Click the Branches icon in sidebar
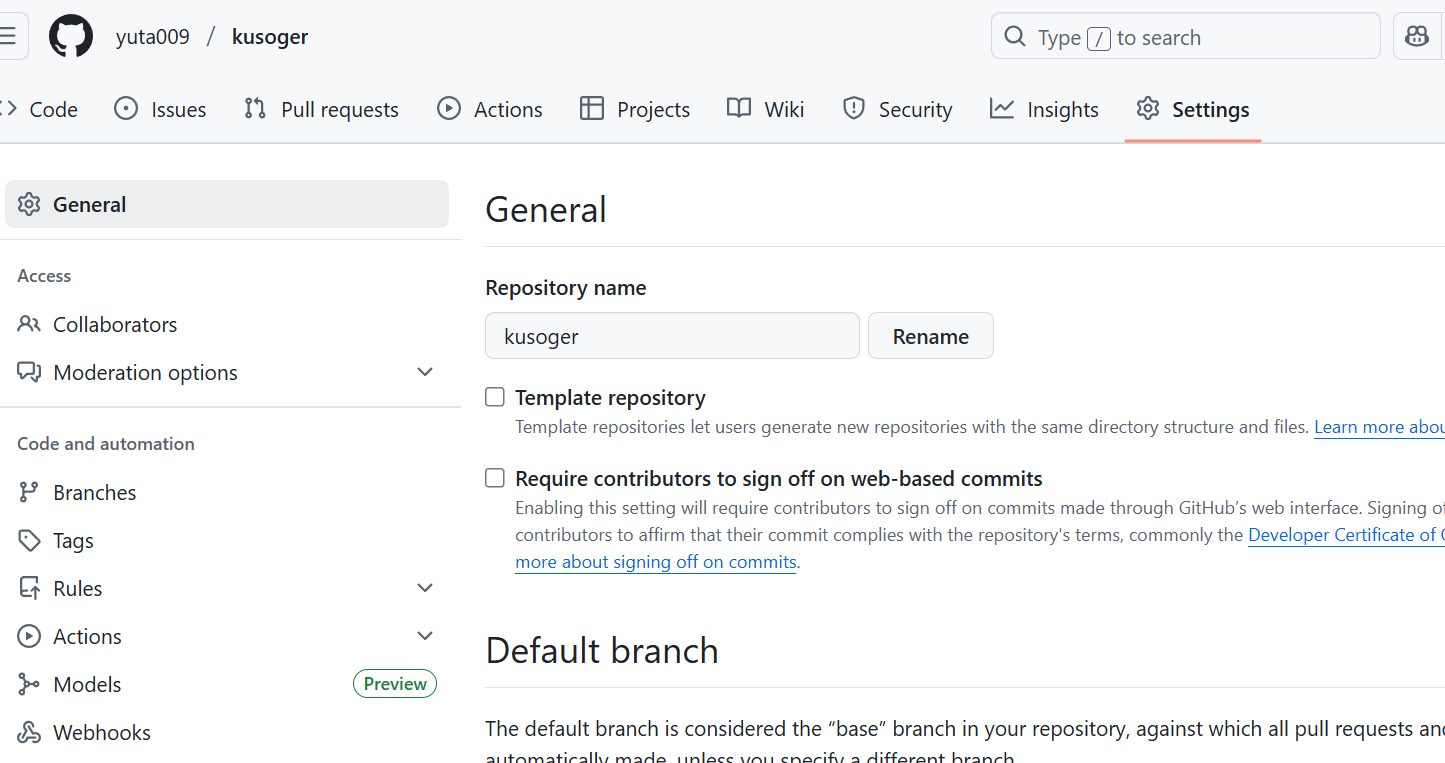The height and width of the screenshot is (763, 1445). pyautogui.click(x=29, y=492)
